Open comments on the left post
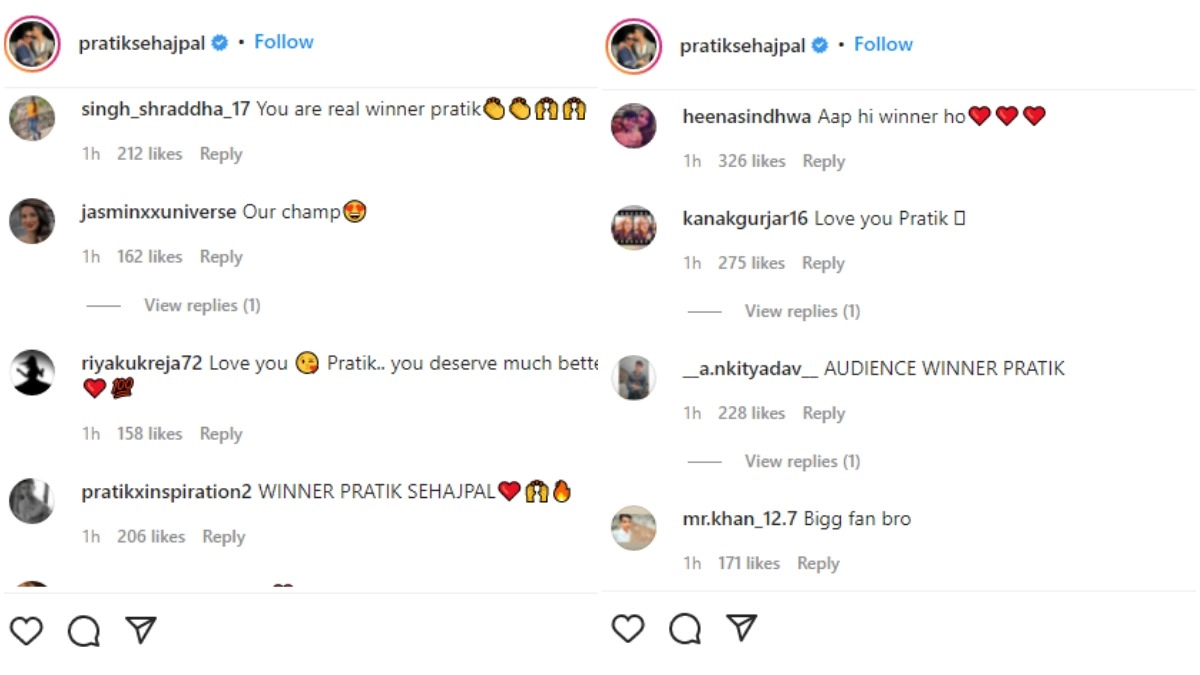 click(83, 630)
